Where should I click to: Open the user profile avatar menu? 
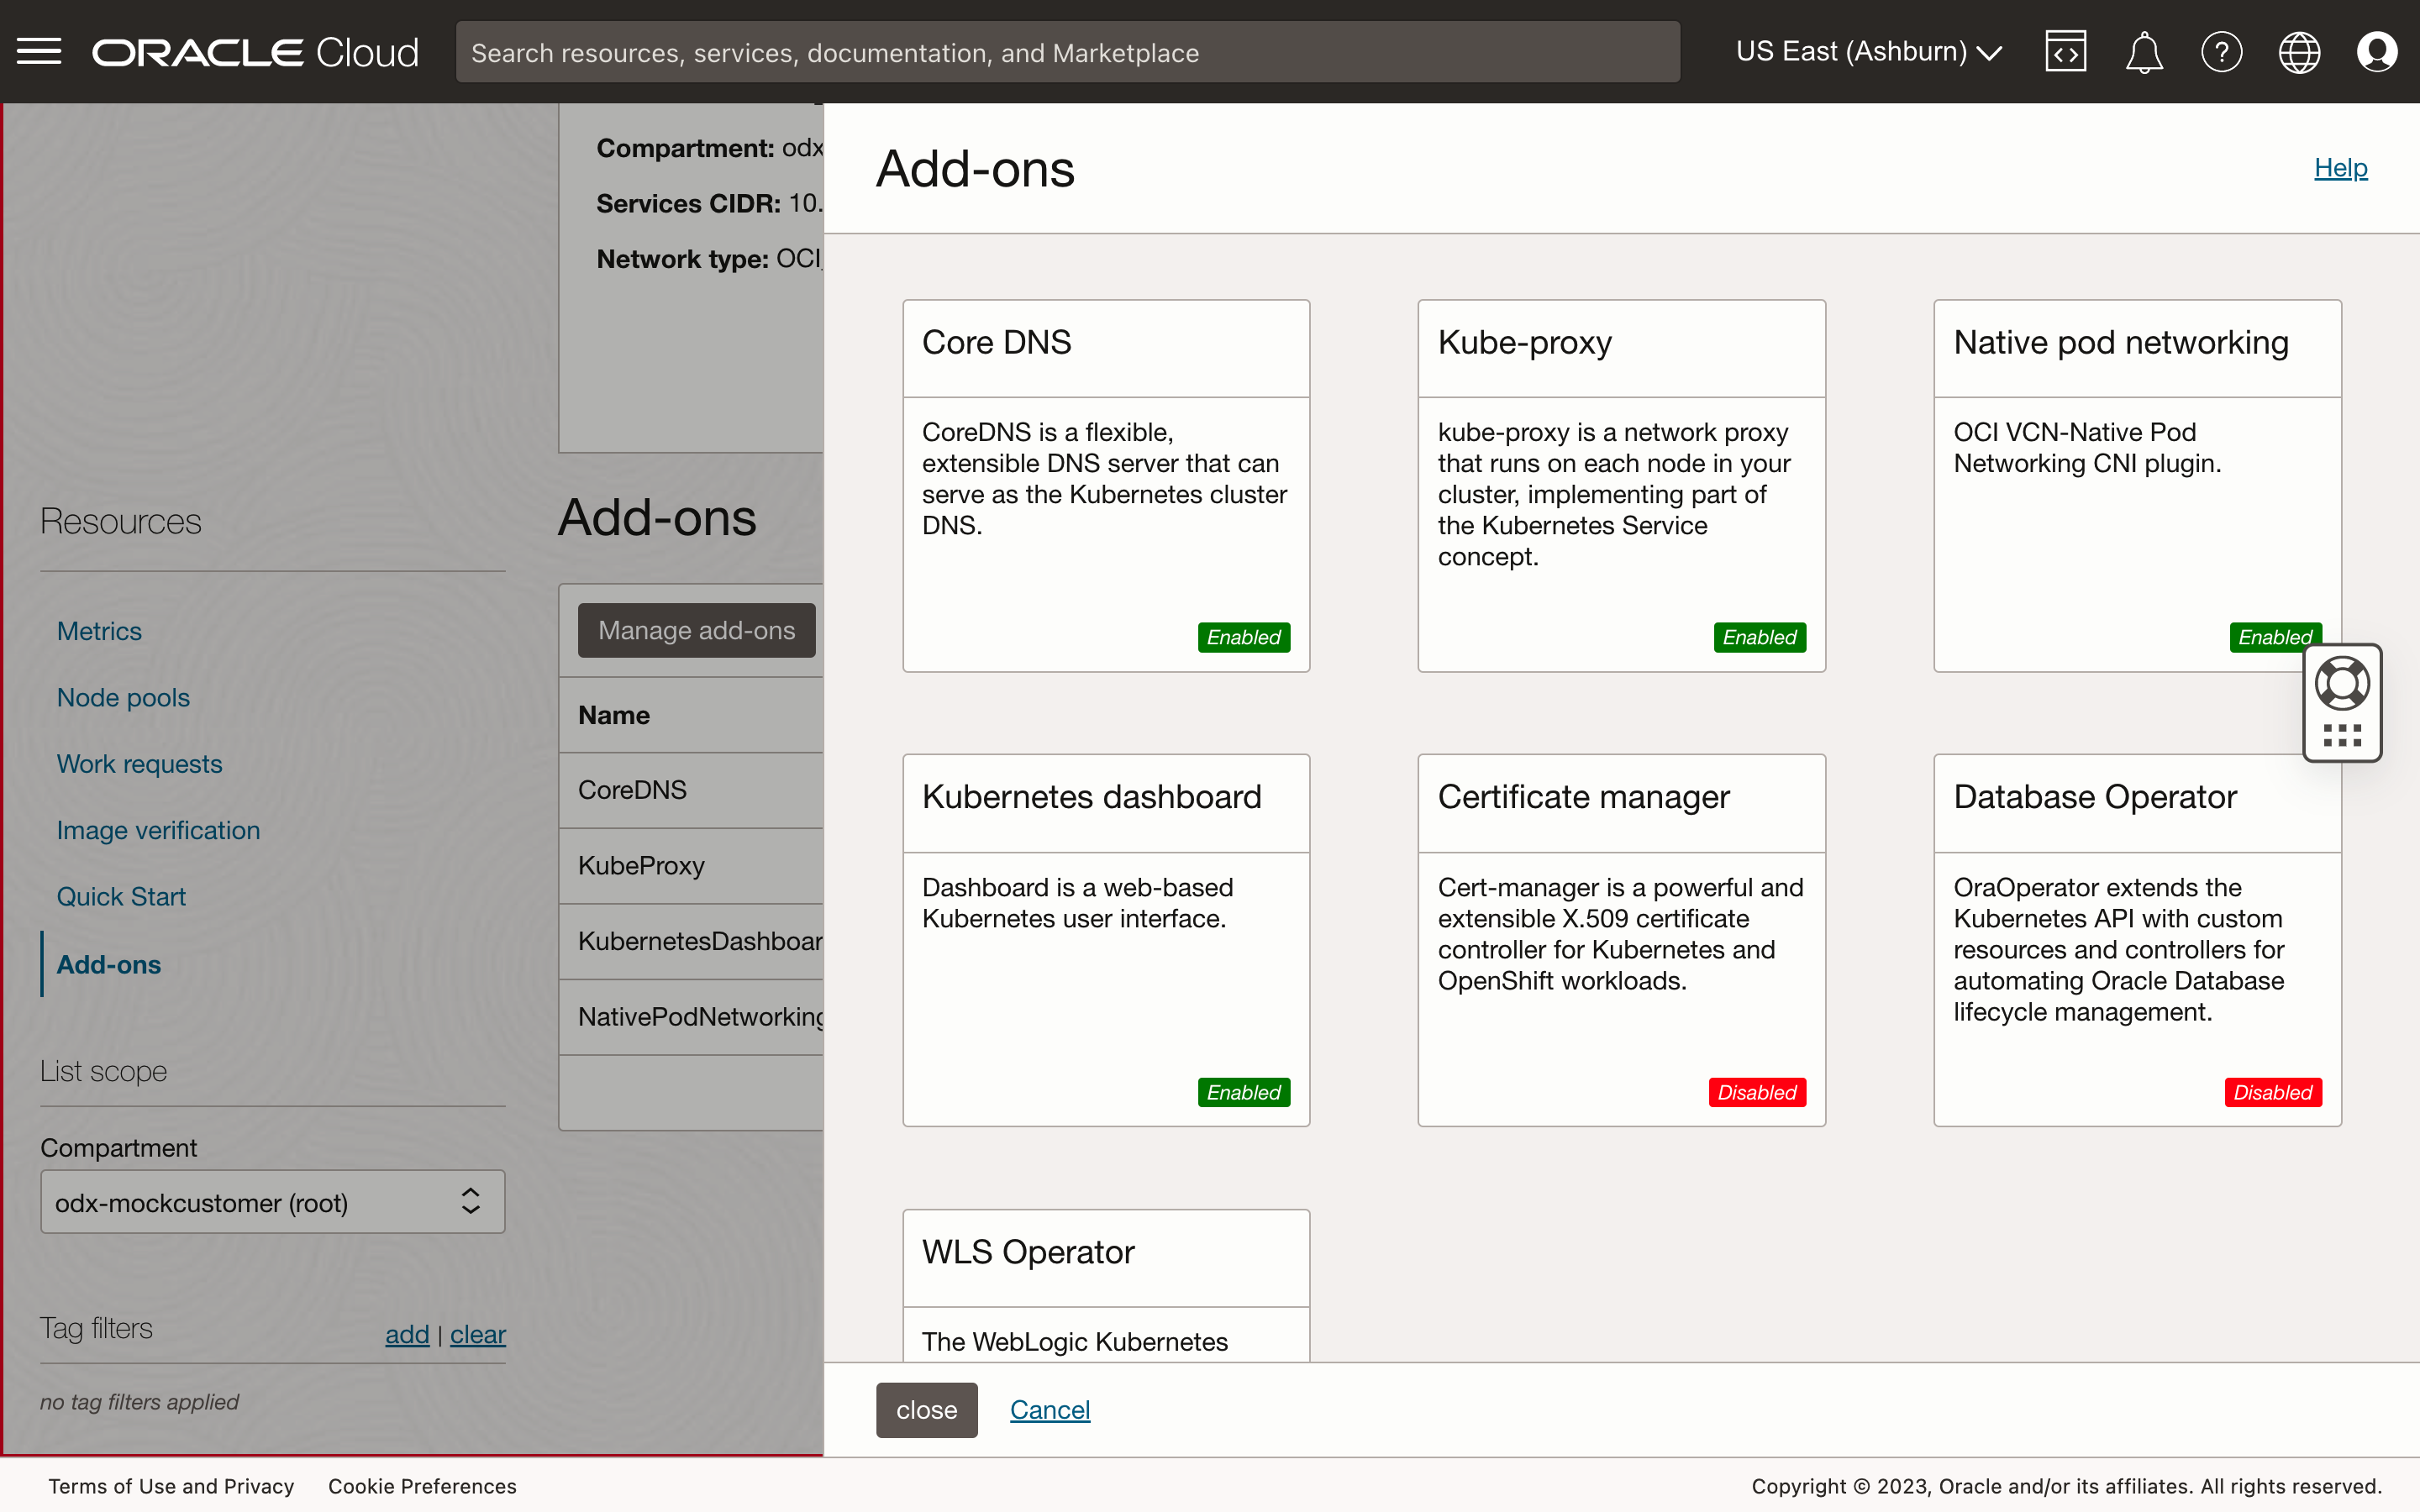click(x=2377, y=51)
